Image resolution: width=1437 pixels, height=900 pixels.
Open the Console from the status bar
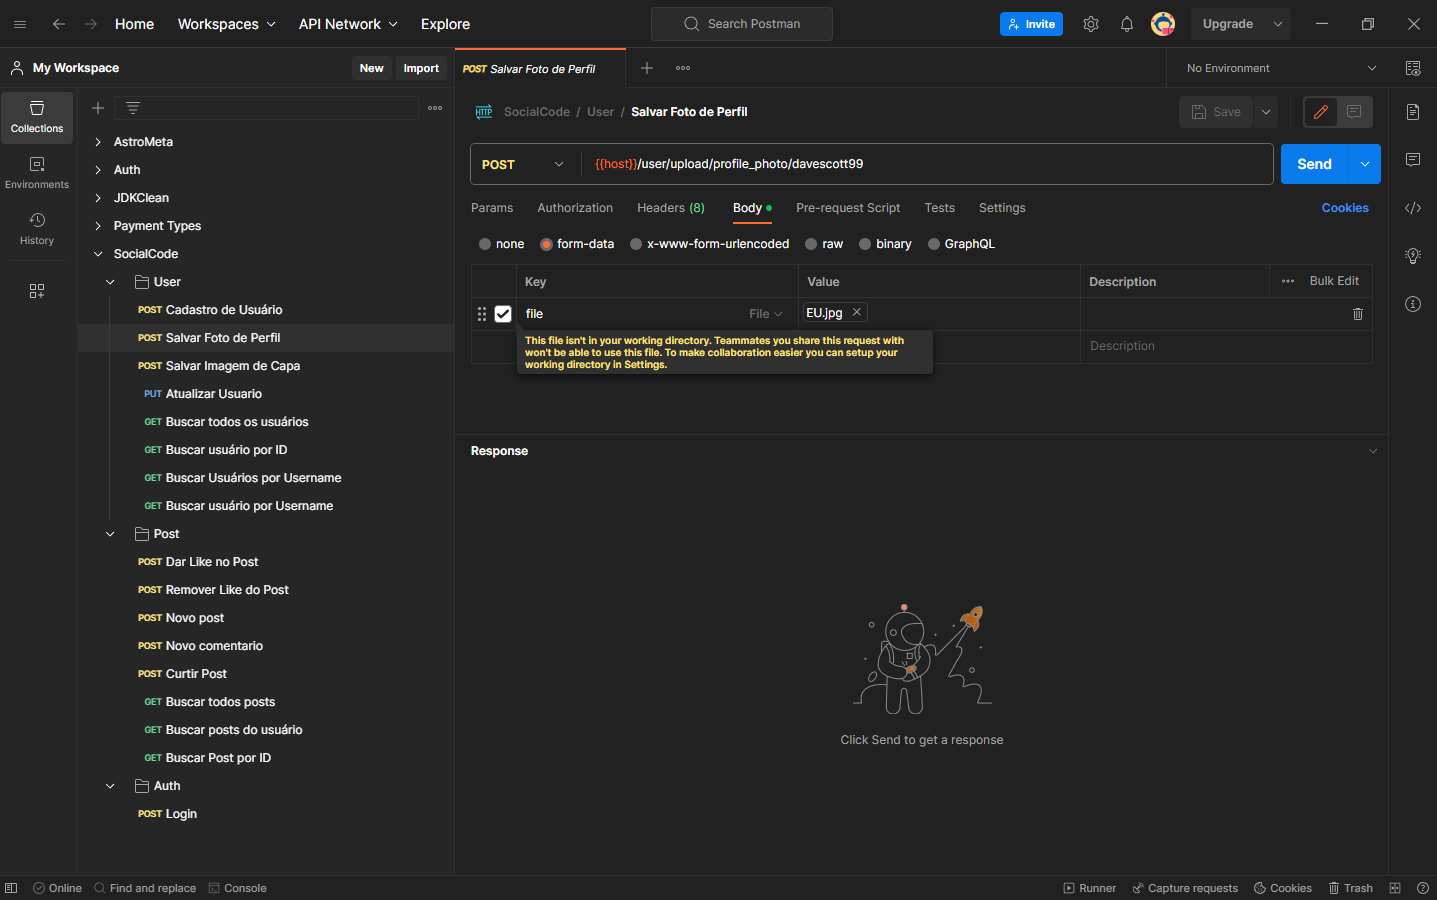coord(238,888)
